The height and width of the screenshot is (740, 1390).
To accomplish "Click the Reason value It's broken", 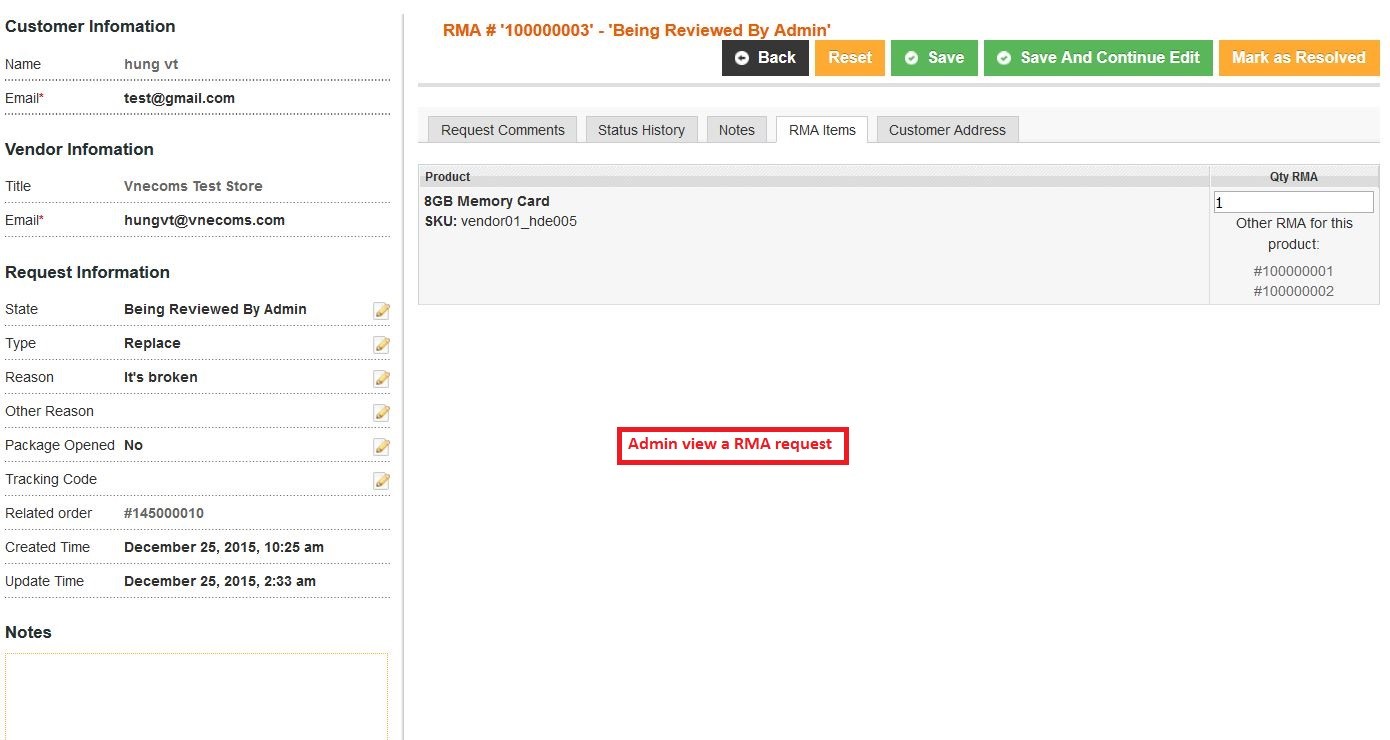I will pos(161,377).
